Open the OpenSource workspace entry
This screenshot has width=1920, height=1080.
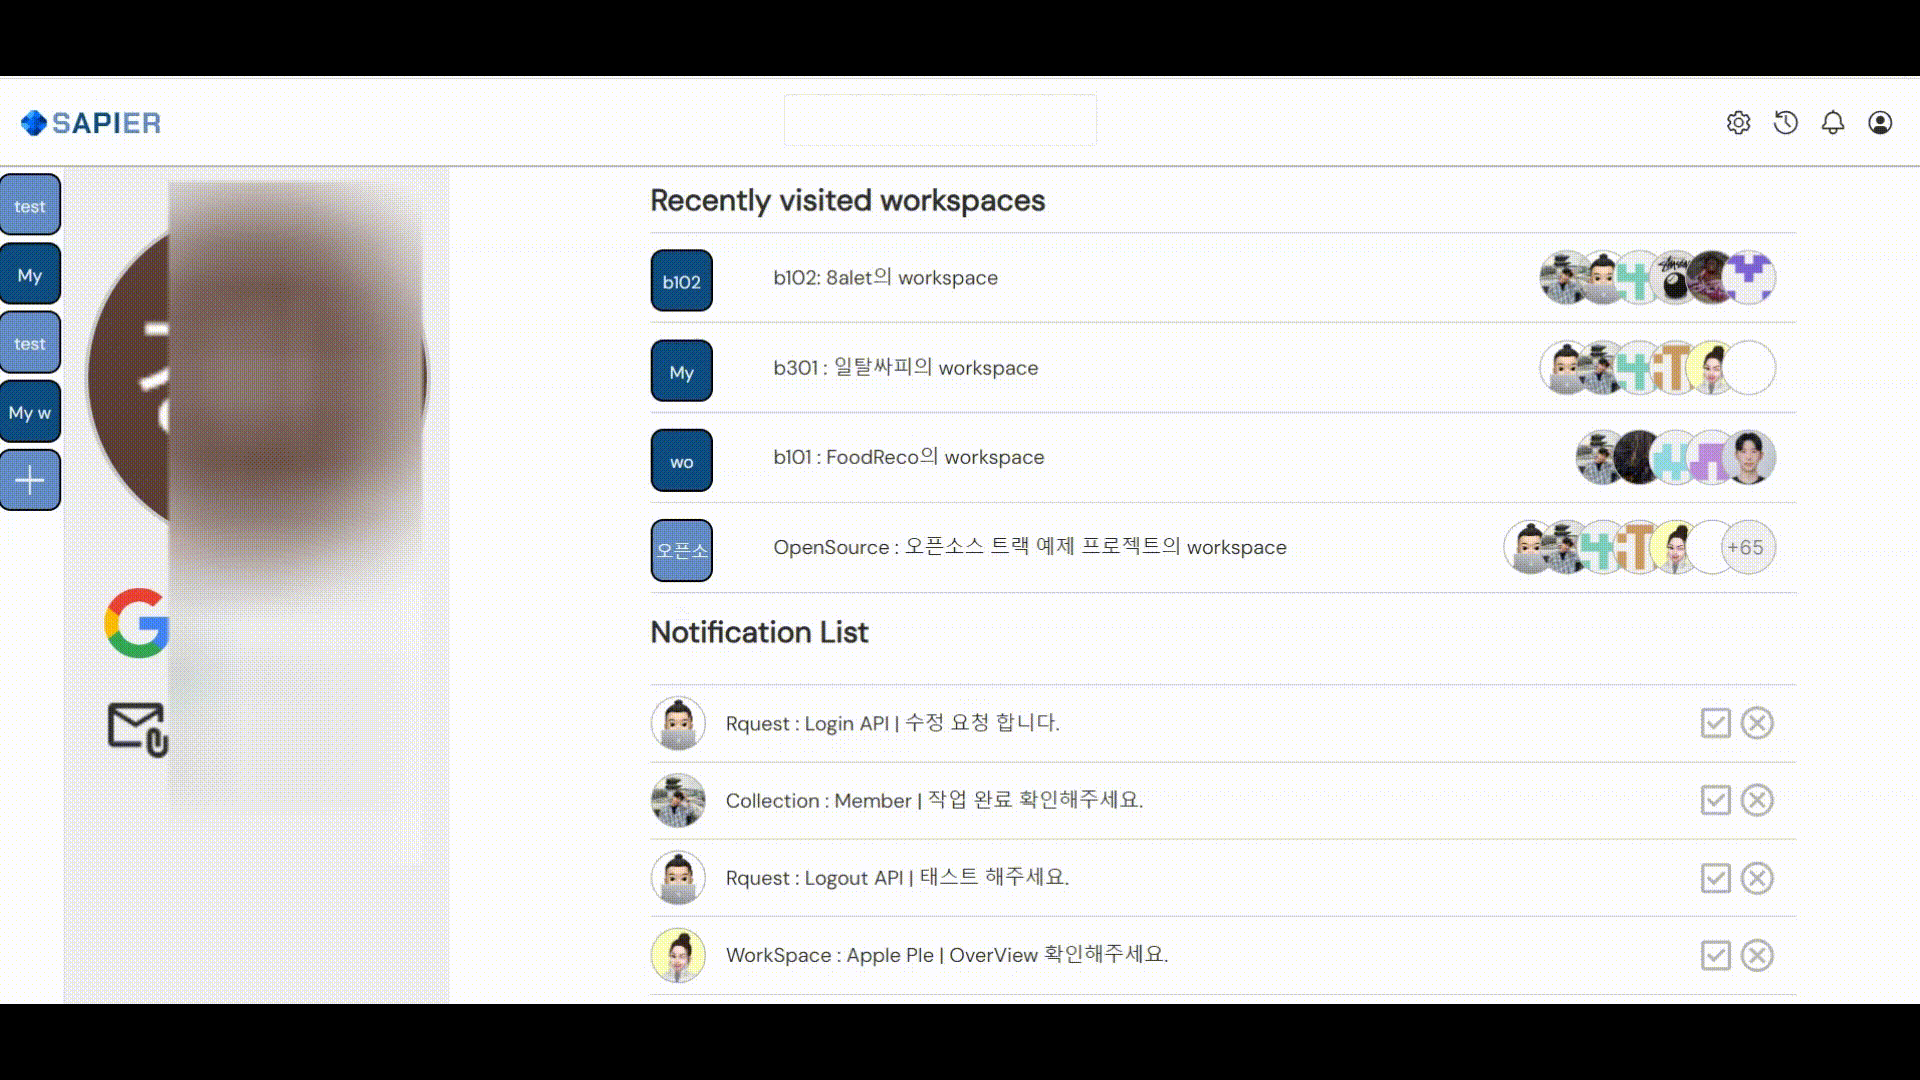(x=1029, y=547)
